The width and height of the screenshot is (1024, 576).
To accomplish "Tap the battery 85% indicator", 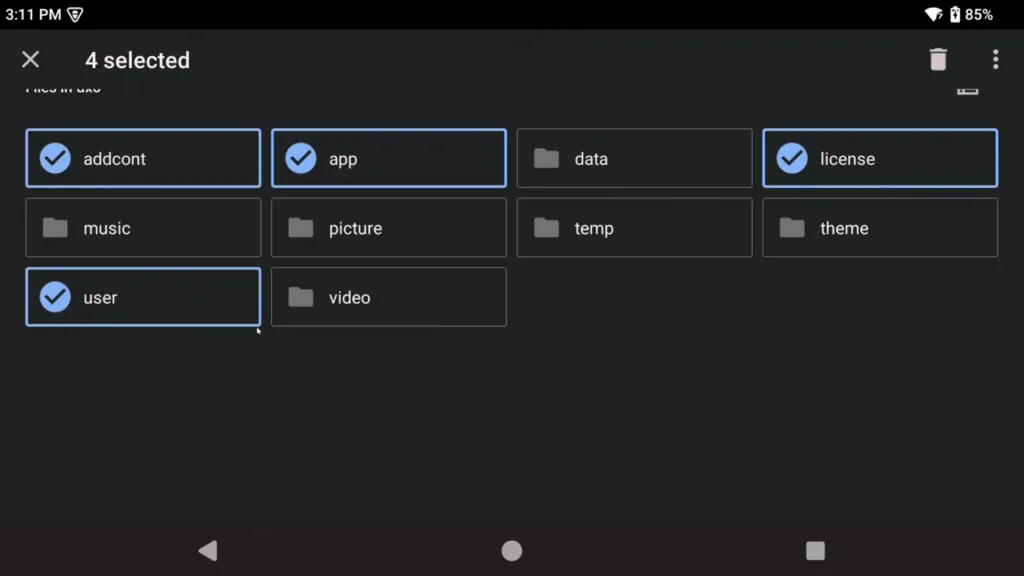I will 970,14.
